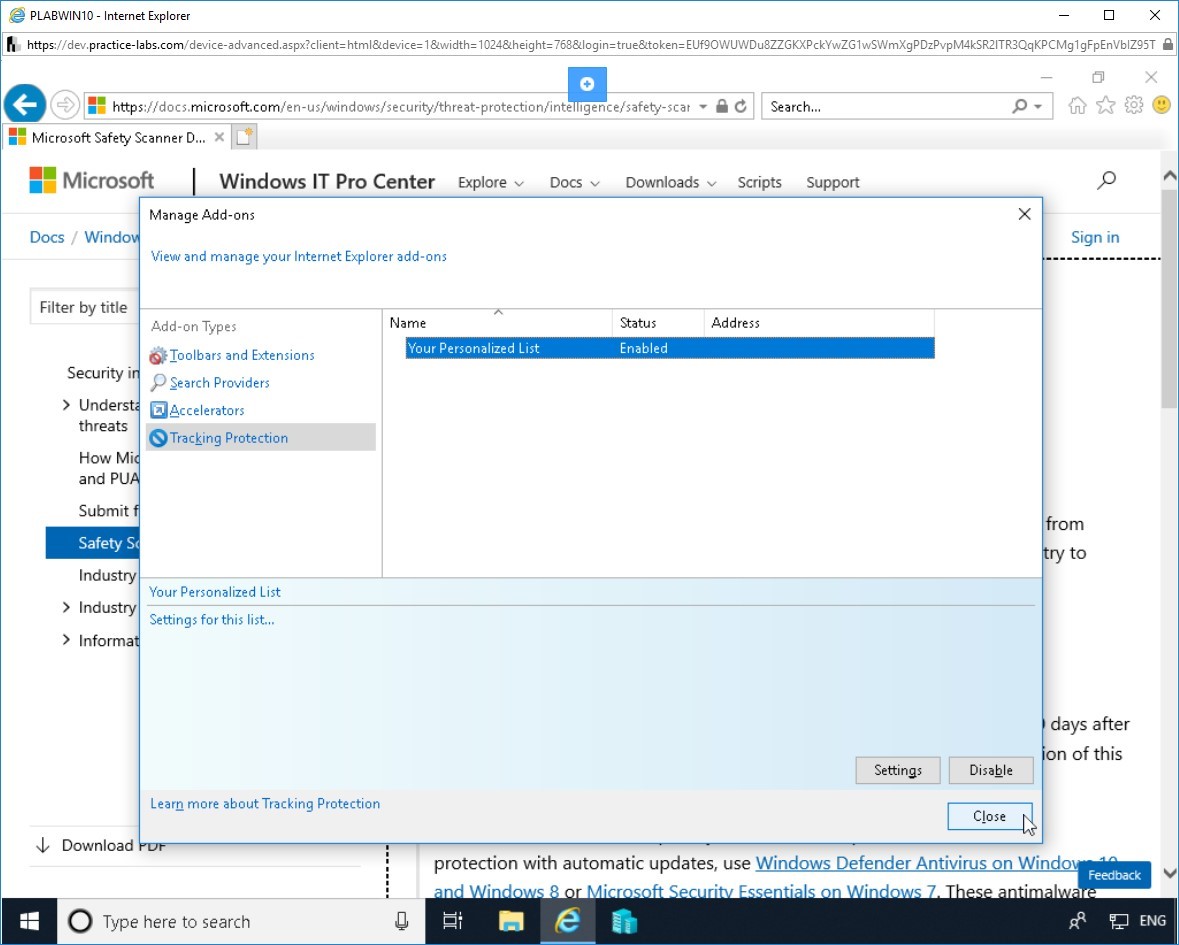This screenshot has width=1179, height=945.
Task: Click the inner IE Forward arrow button
Action: [65, 105]
